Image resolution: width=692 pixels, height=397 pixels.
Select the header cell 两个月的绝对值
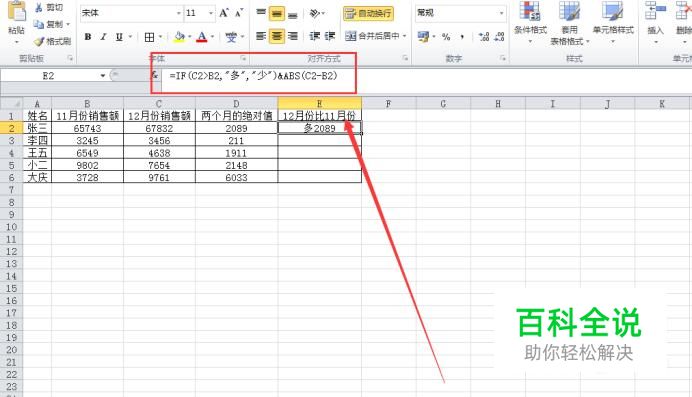click(x=237, y=116)
